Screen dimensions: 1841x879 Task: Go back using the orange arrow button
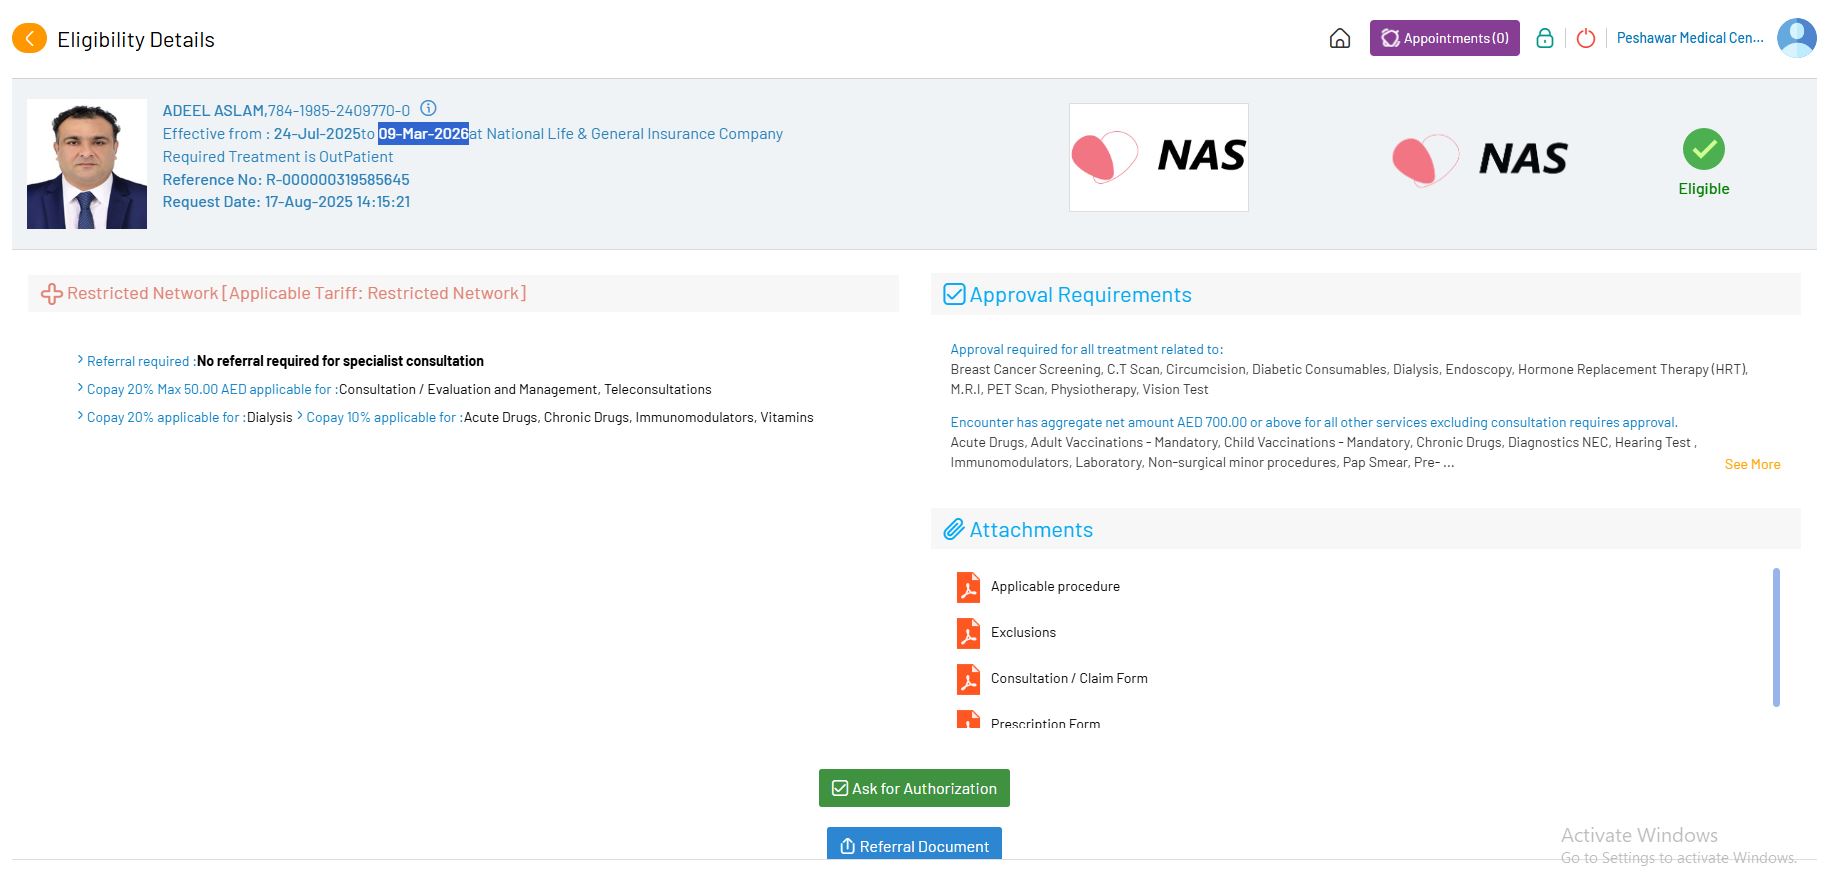click(30, 39)
